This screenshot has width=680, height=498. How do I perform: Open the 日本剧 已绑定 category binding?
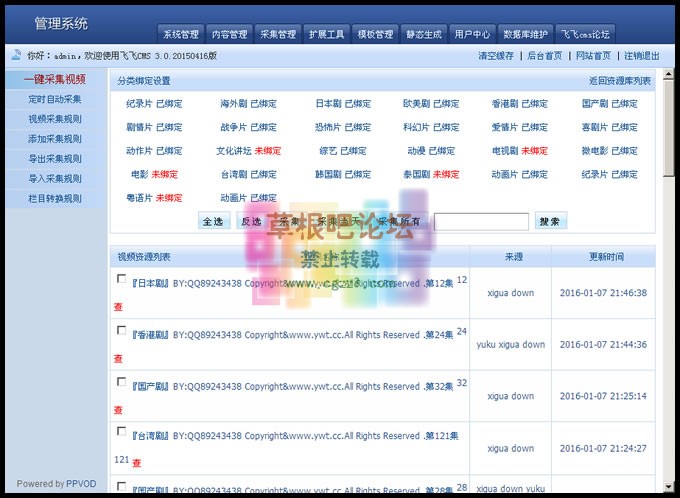343,104
